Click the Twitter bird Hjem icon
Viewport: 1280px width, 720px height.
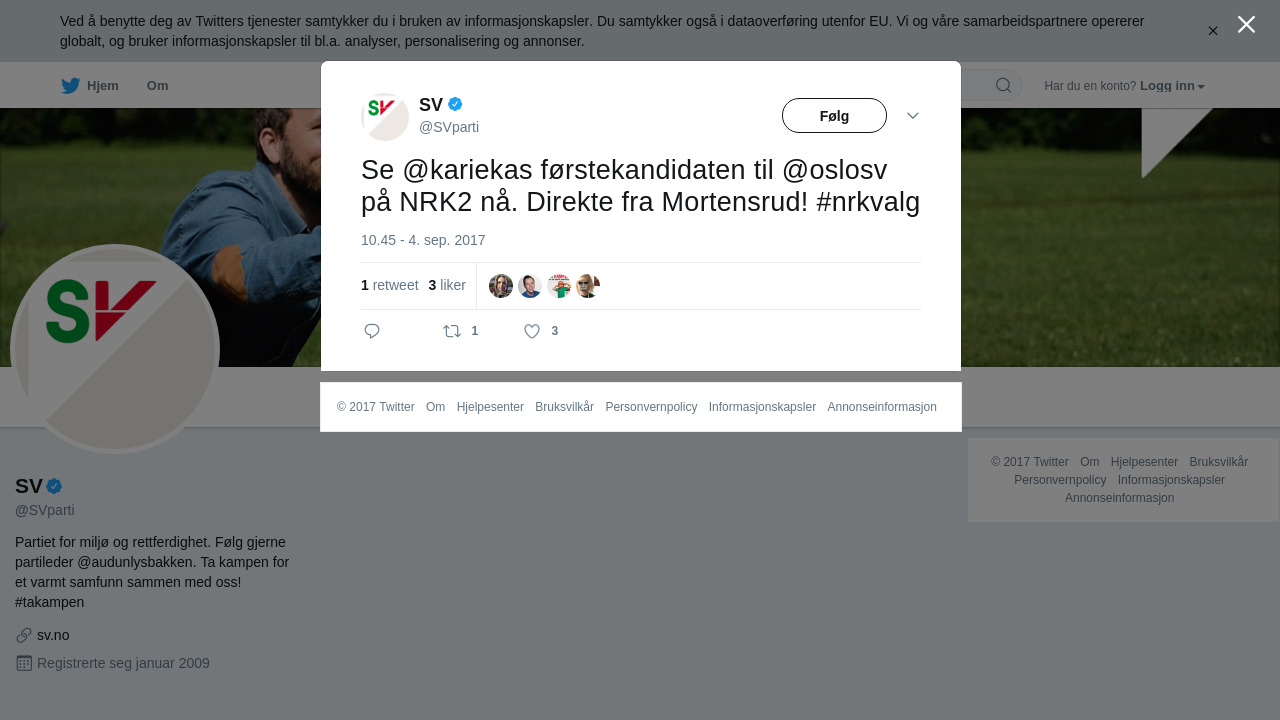(70, 86)
